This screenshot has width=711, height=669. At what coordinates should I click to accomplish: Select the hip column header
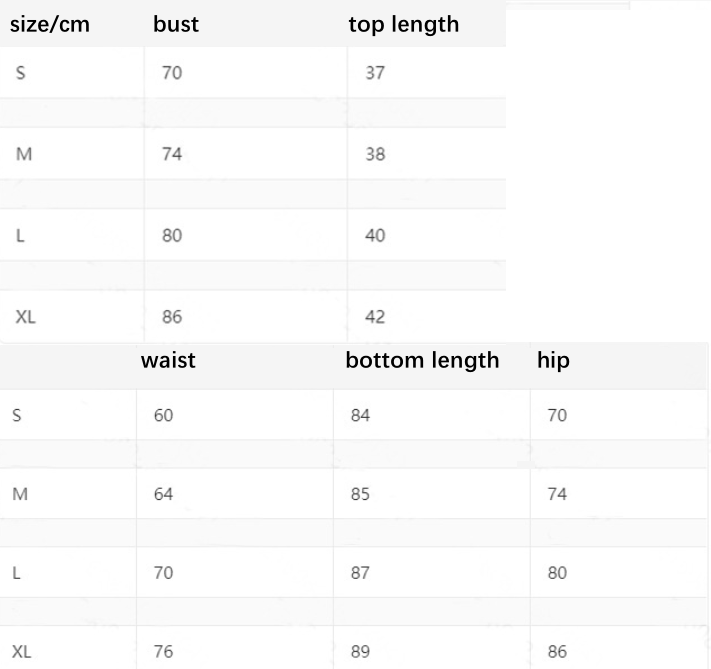[x=553, y=361]
